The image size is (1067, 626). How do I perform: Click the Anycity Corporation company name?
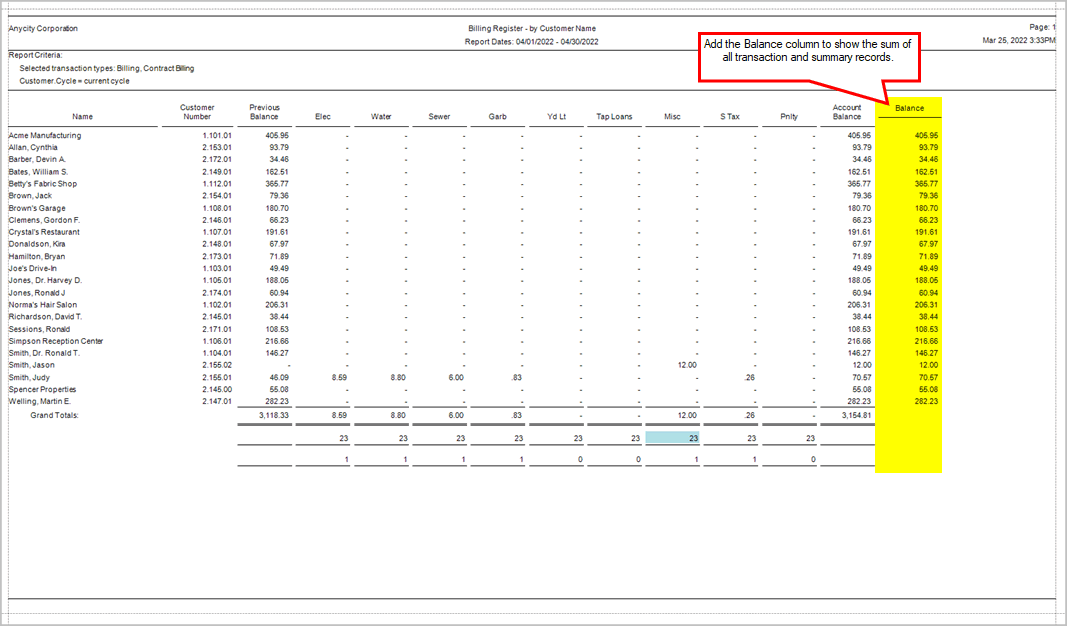[42, 27]
